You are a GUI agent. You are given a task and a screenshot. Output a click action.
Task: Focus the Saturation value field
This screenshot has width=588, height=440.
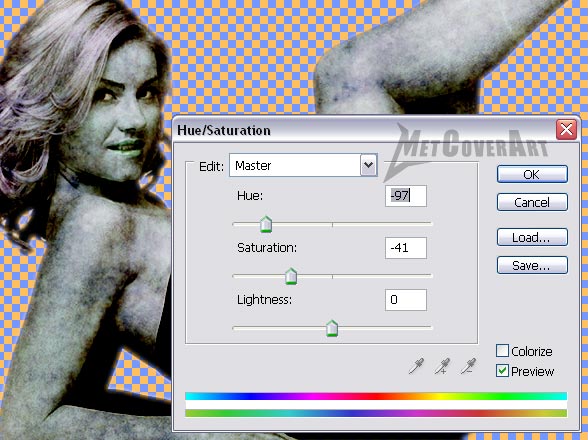pos(406,248)
